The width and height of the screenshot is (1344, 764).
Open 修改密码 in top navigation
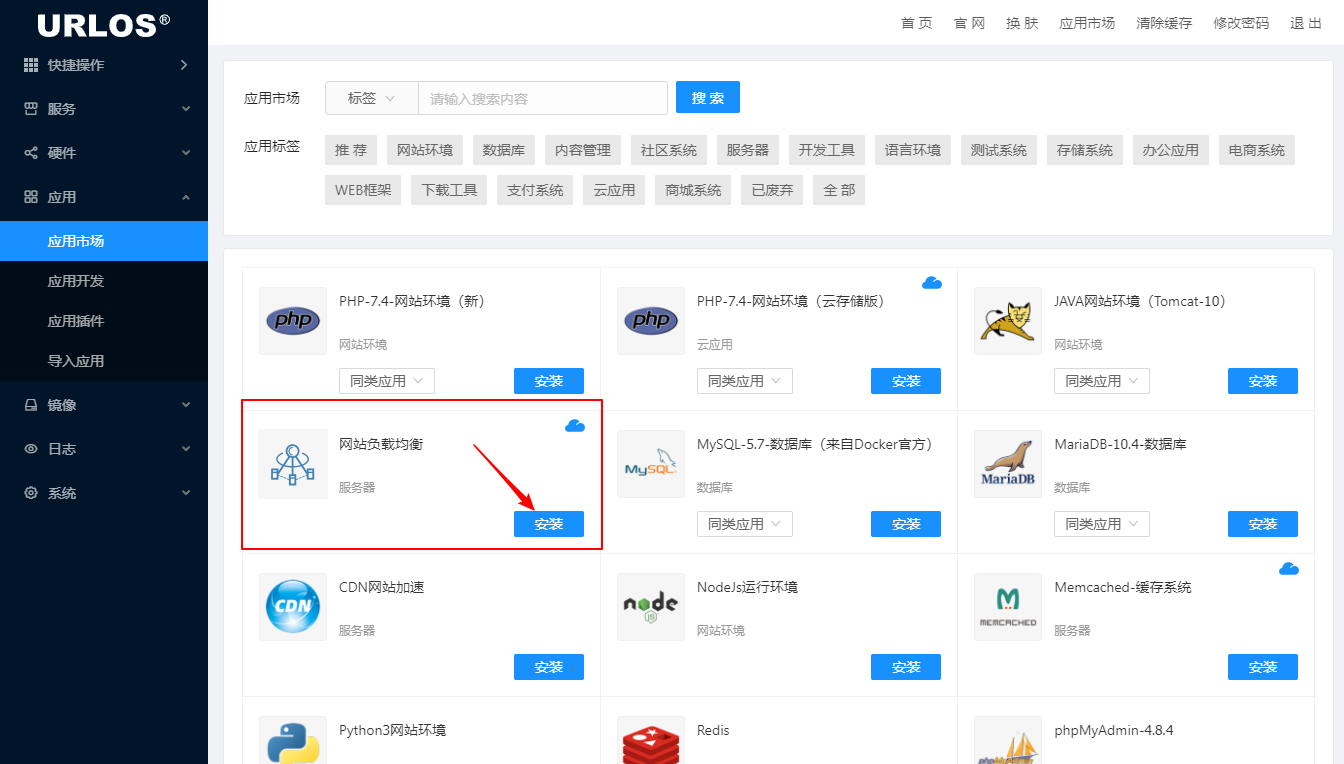click(x=1241, y=23)
